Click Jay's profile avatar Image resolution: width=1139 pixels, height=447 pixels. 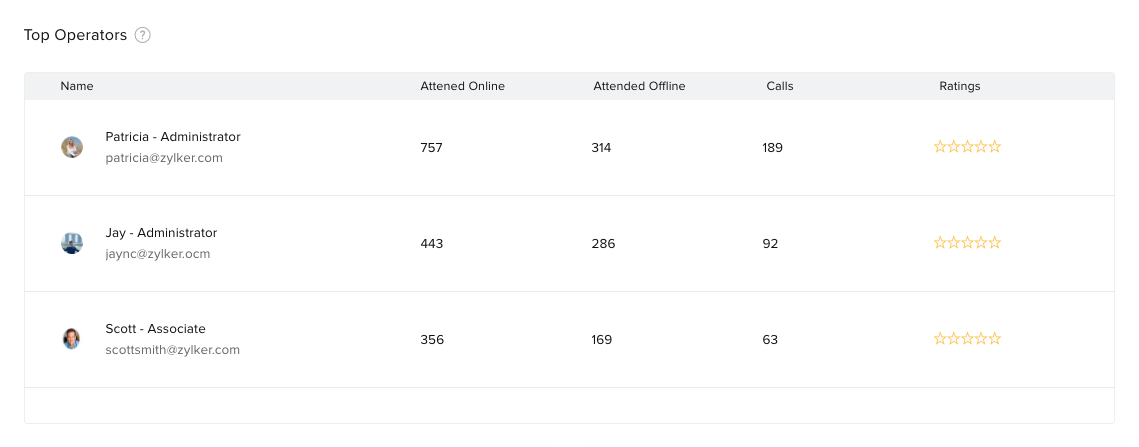[x=72, y=243]
